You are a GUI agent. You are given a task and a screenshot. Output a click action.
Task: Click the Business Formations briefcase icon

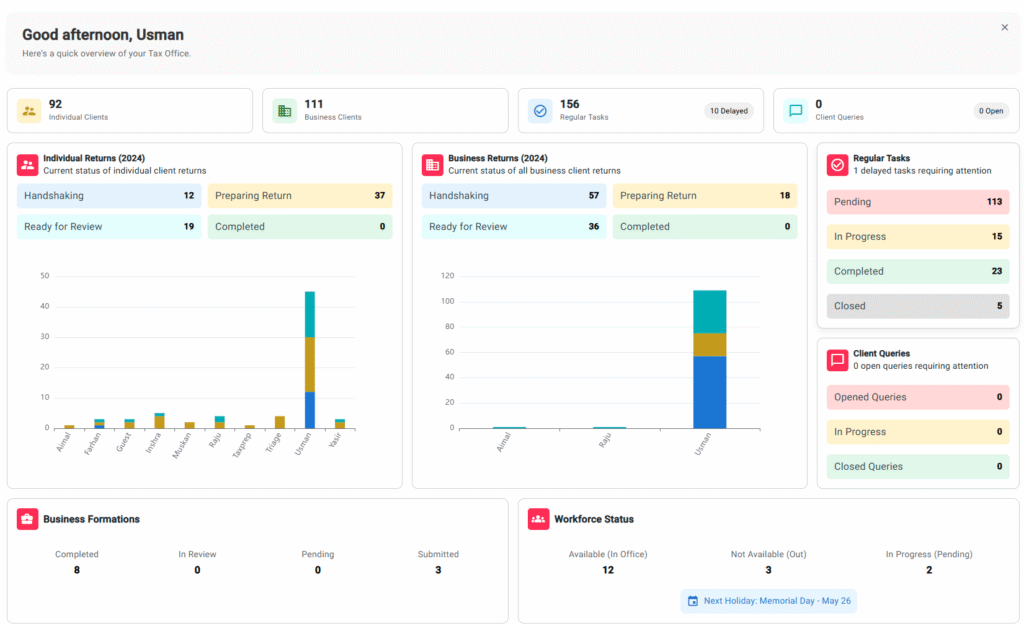tap(27, 519)
